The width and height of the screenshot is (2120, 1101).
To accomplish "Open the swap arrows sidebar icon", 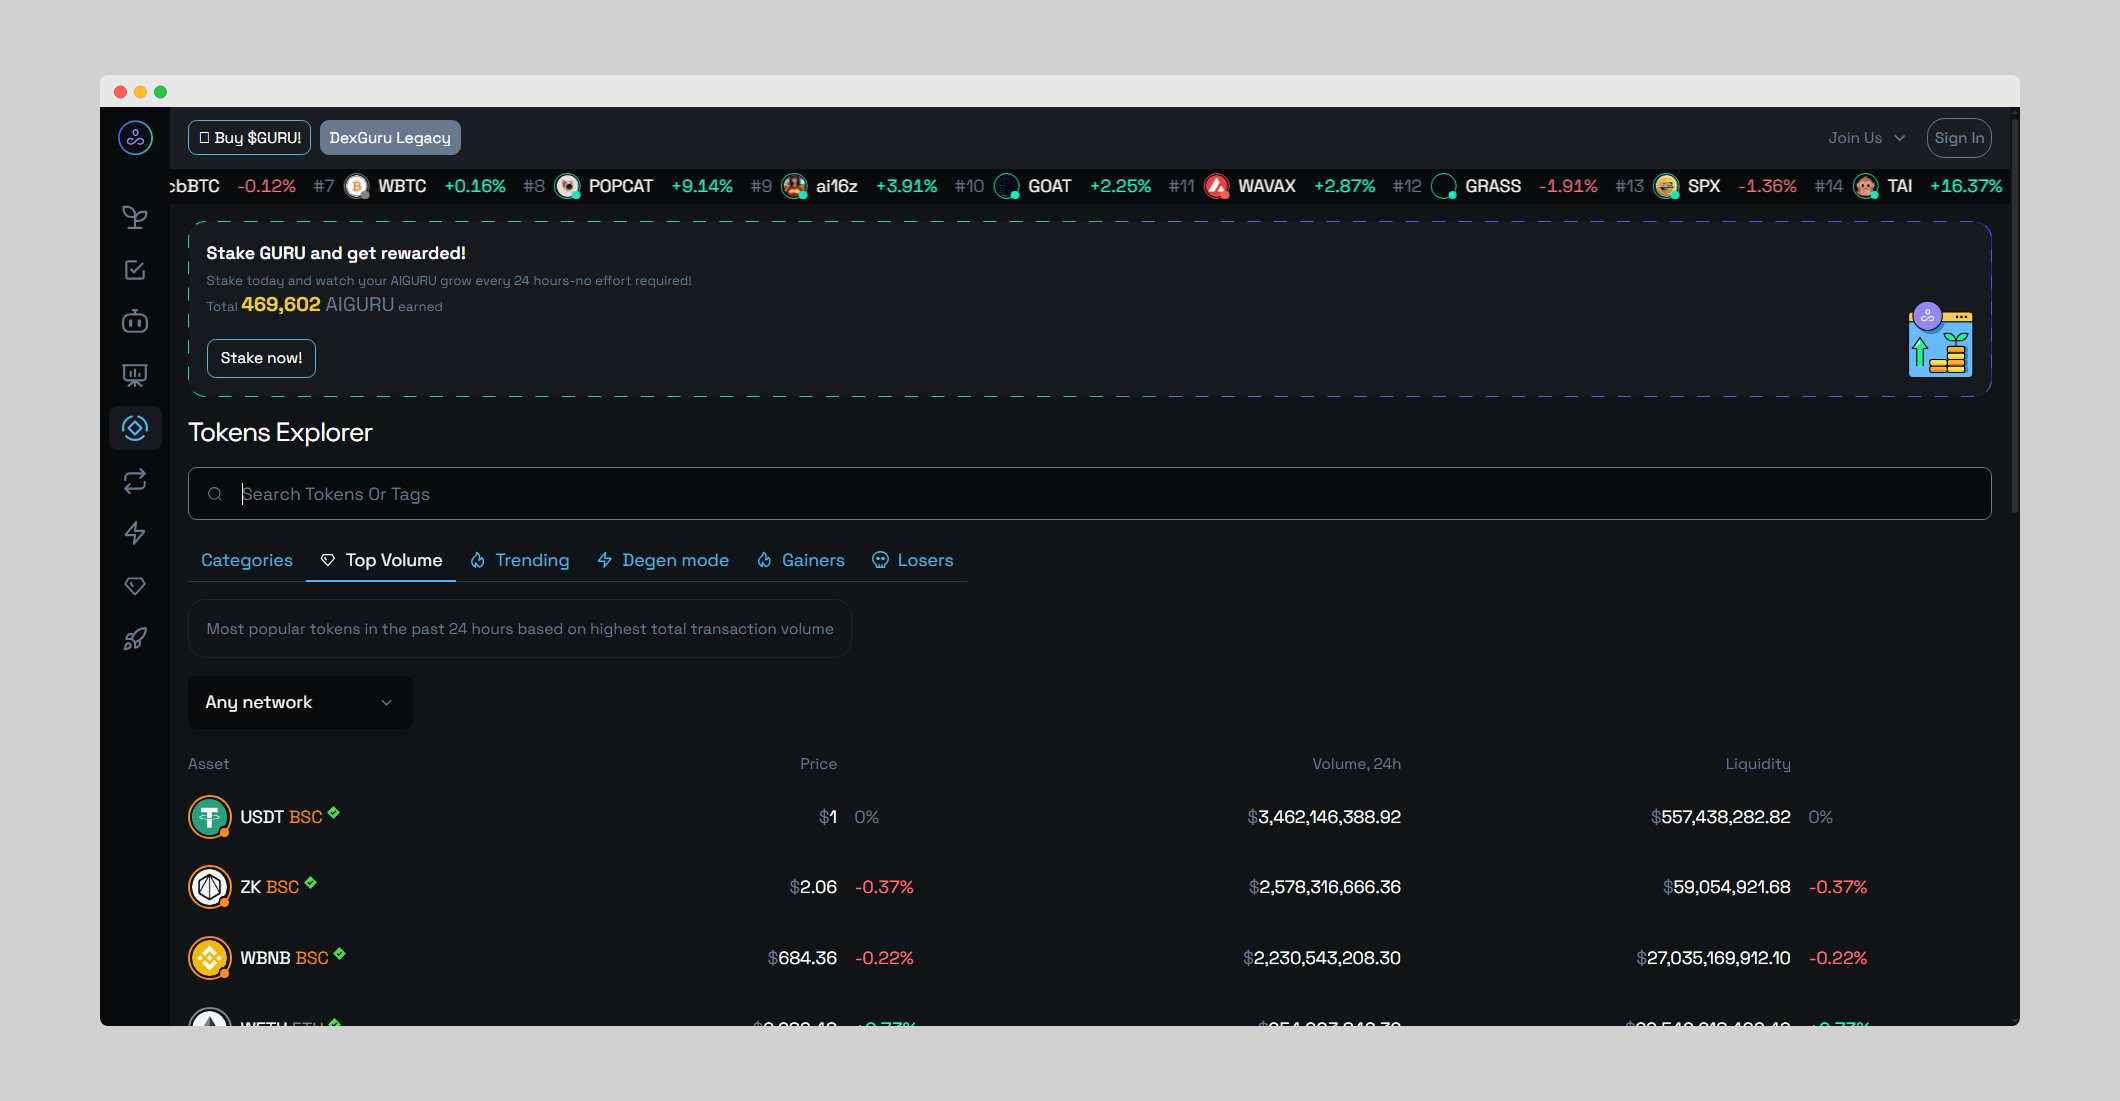I will (x=135, y=481).
